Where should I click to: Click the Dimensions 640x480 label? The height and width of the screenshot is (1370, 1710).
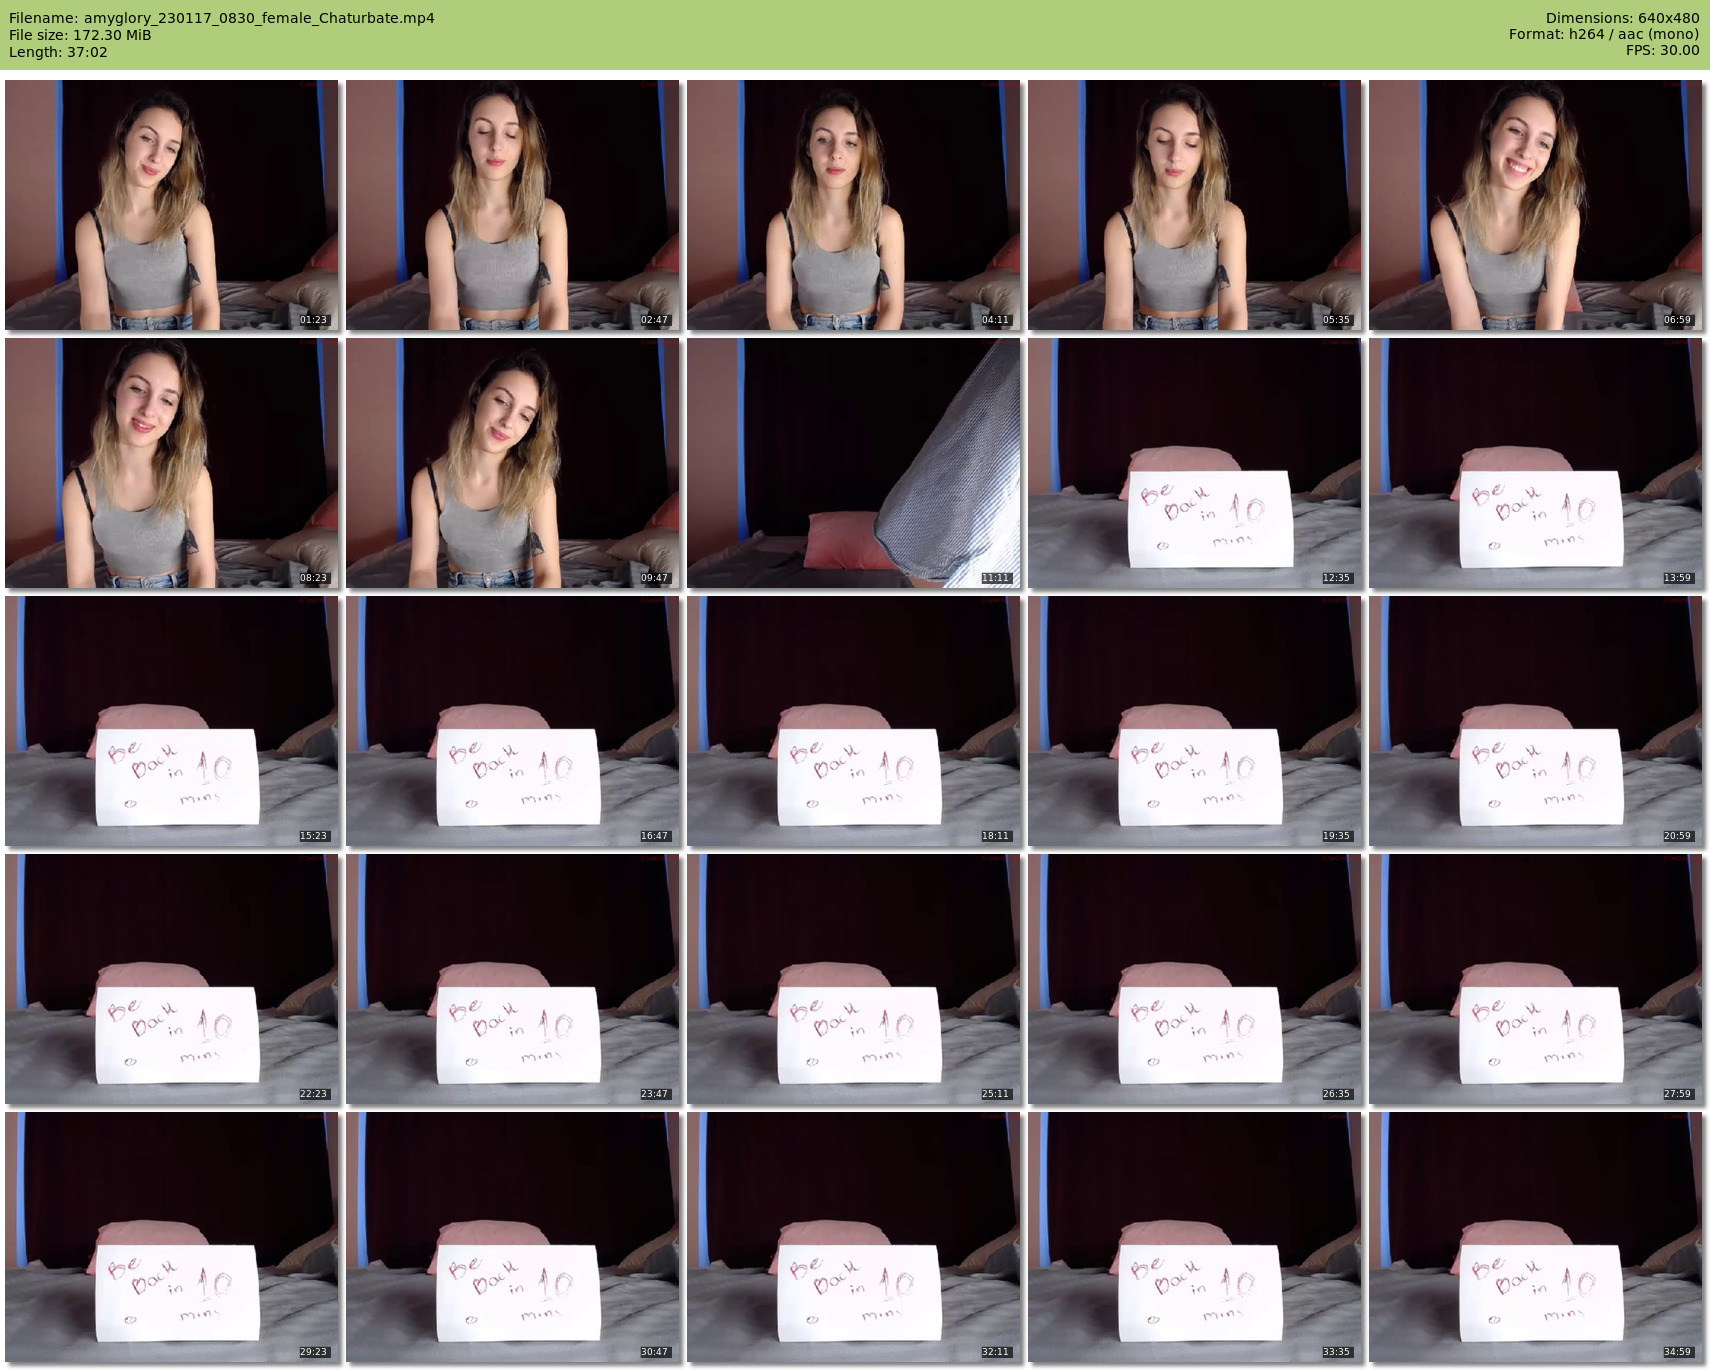[x=1622, y=18]
